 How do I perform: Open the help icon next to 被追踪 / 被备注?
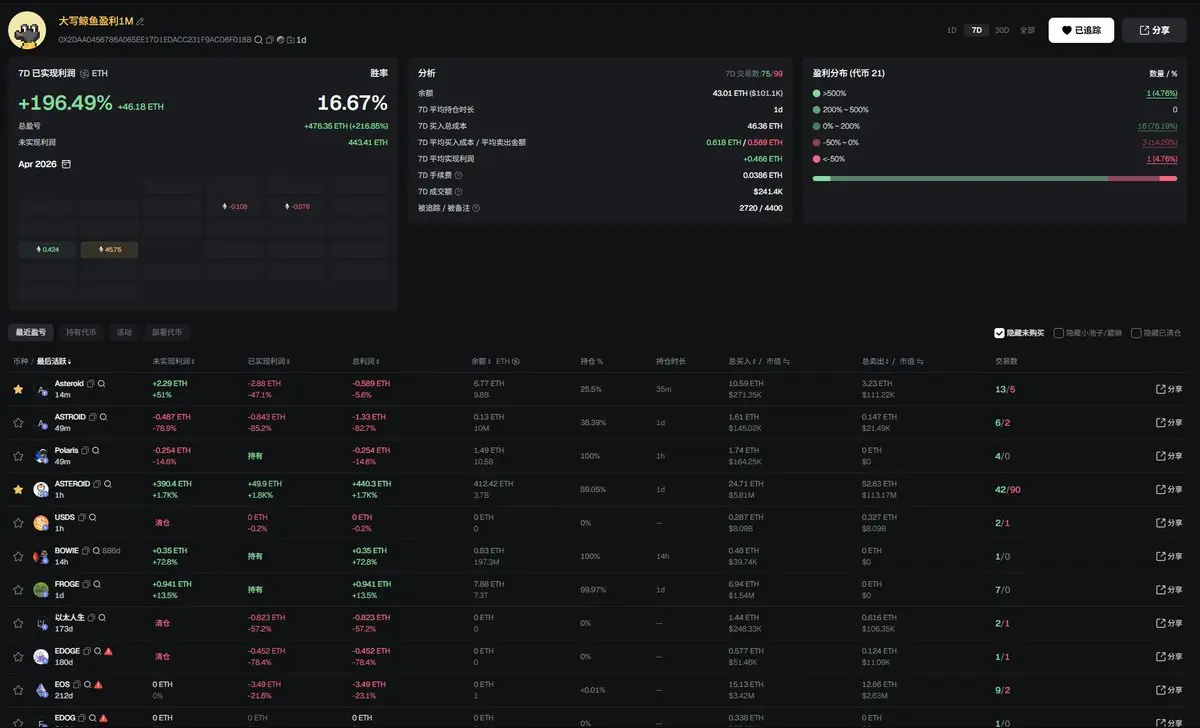(476, 208)
